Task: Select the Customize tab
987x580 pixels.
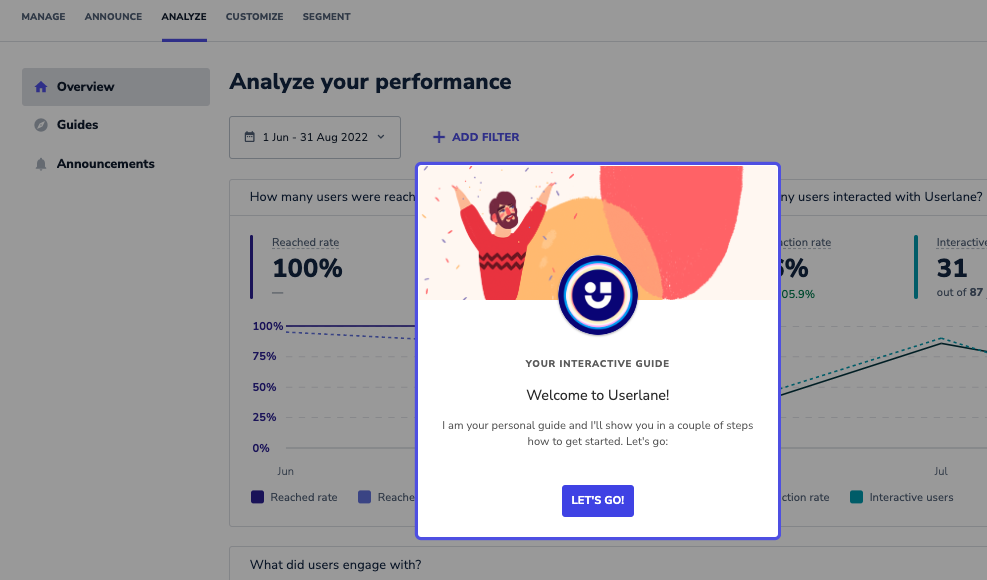Action: coord(254,17)
